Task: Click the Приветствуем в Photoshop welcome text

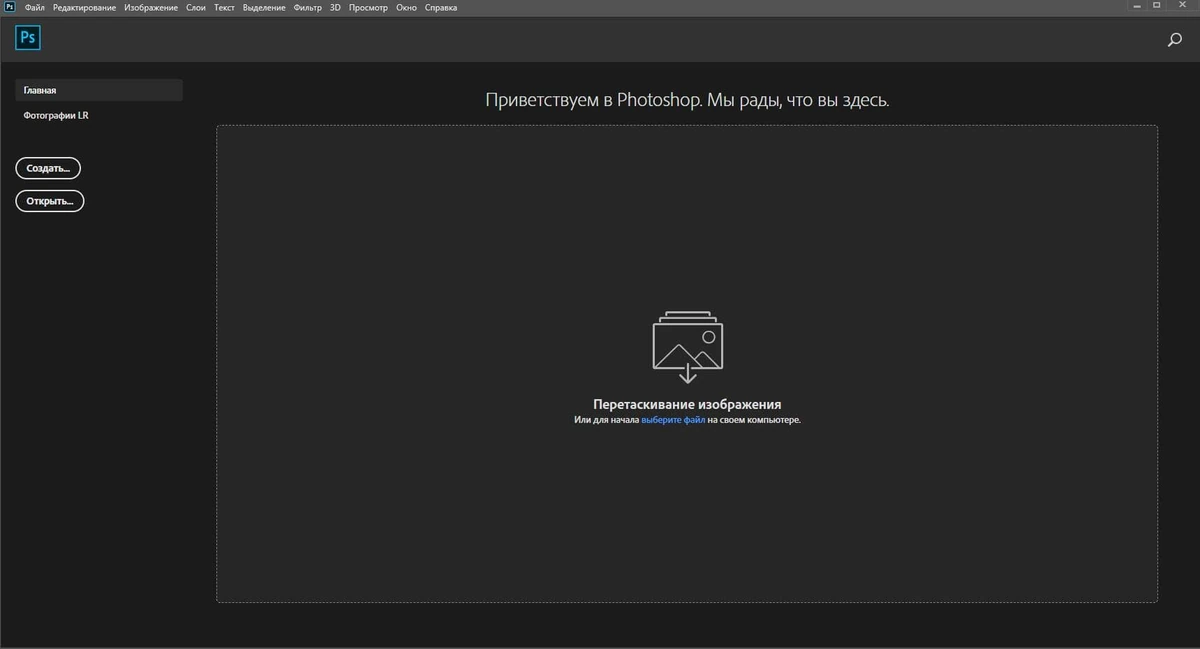Action: [687, 100]
